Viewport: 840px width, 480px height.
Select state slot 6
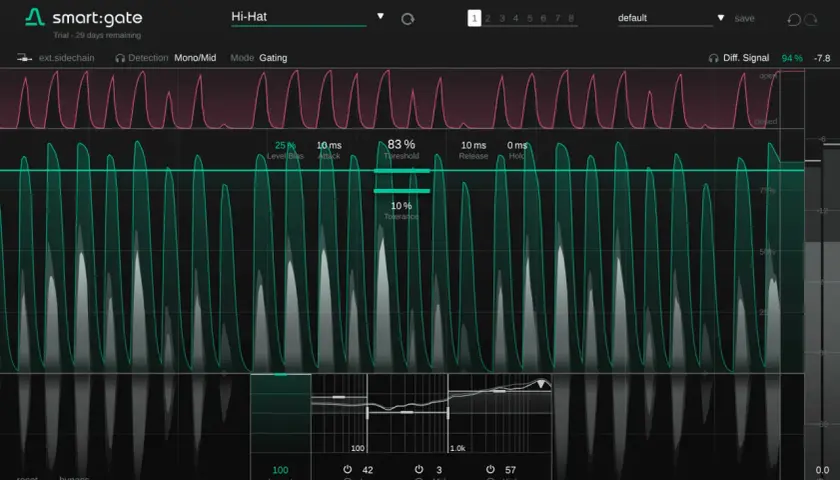pyautogui.click(x=543, y=18)
